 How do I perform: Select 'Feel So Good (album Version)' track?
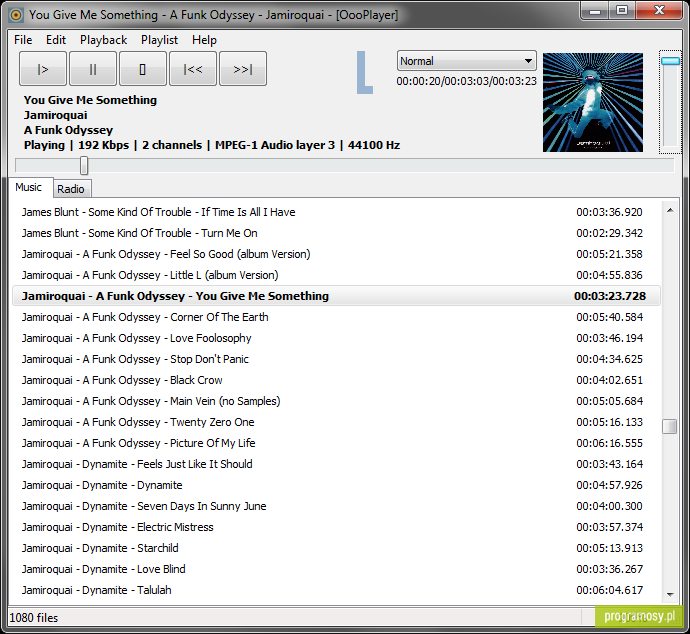click(x=336, y=254)
